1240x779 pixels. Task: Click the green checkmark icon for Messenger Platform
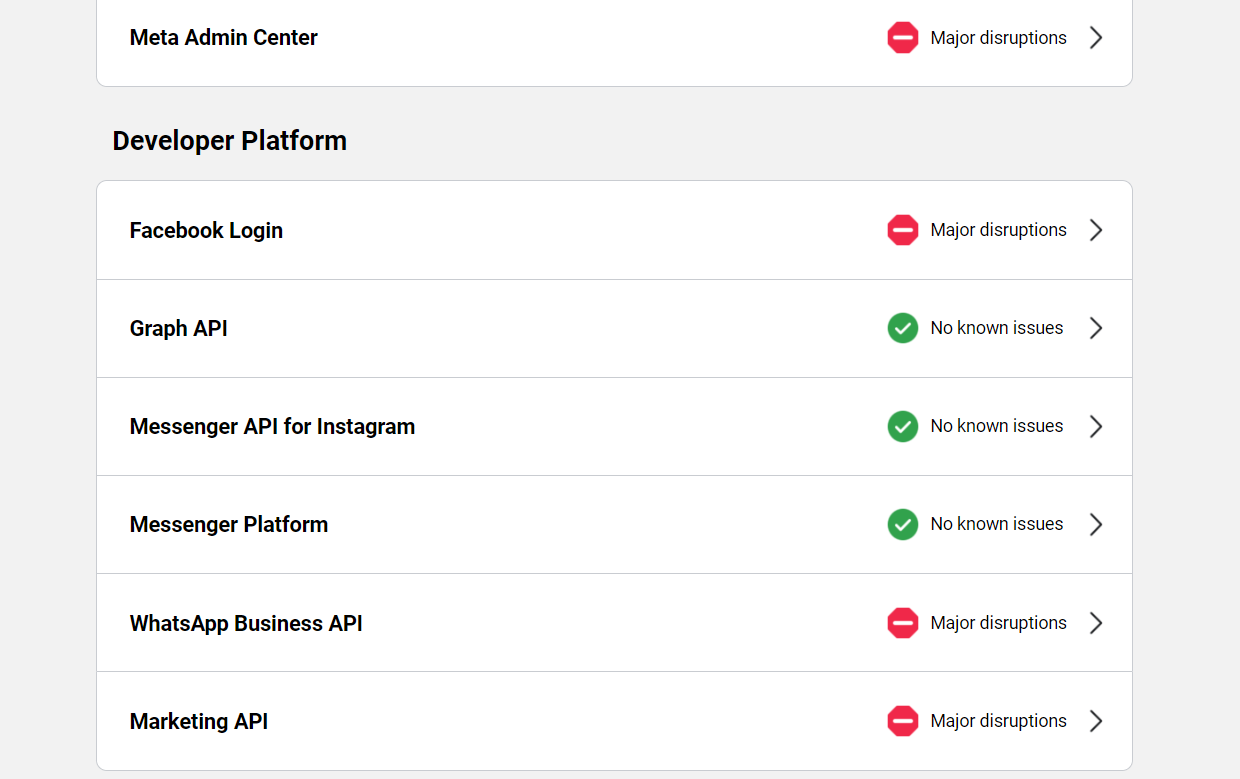pos(902,524)
